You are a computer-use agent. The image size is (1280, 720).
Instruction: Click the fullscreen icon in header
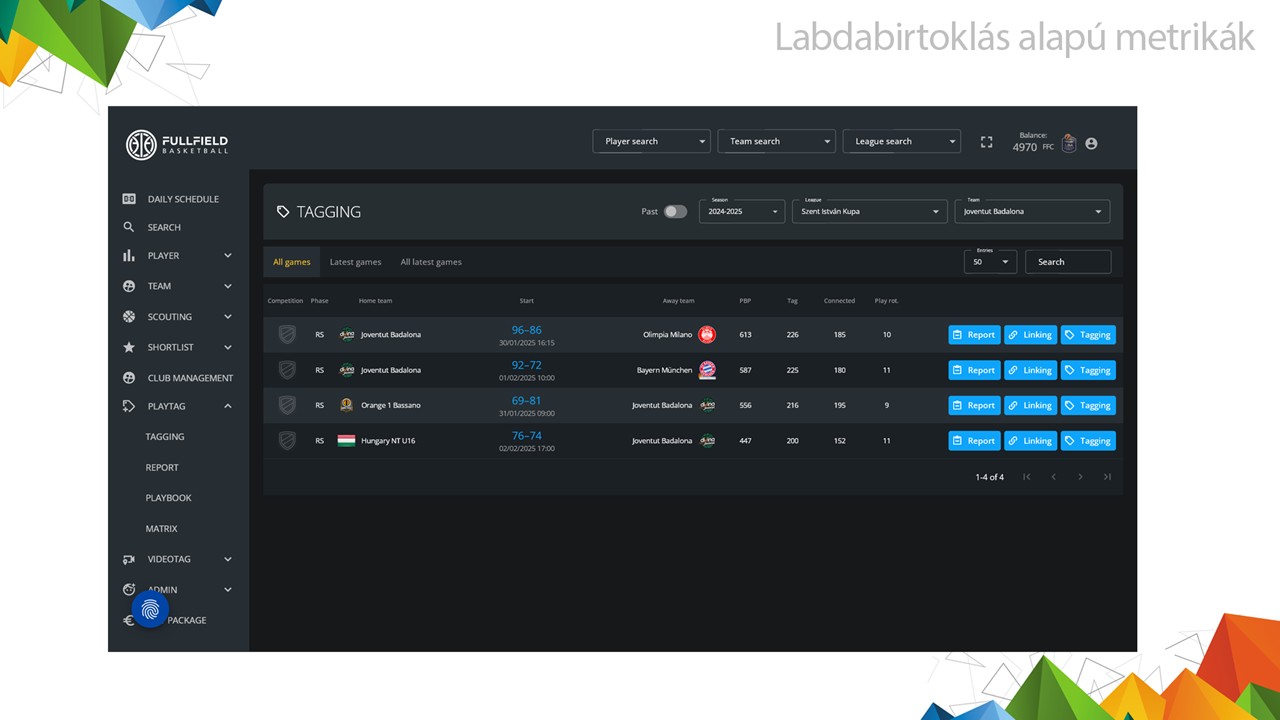point(986,142)
